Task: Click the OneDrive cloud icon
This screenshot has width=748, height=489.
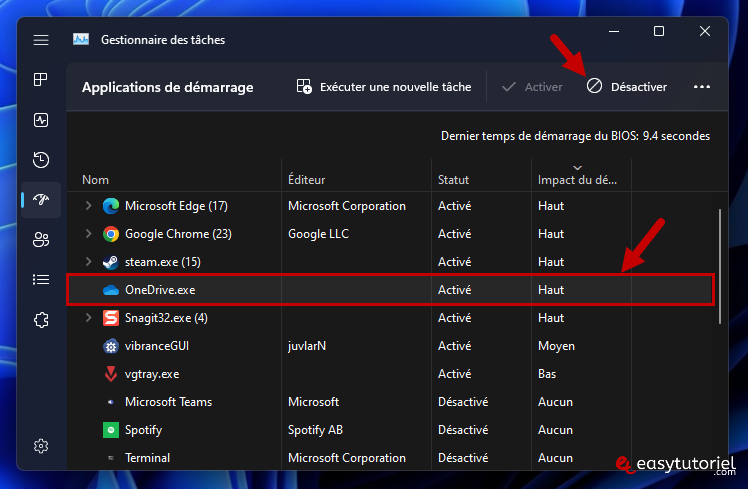Action: [x=111, y=290]
